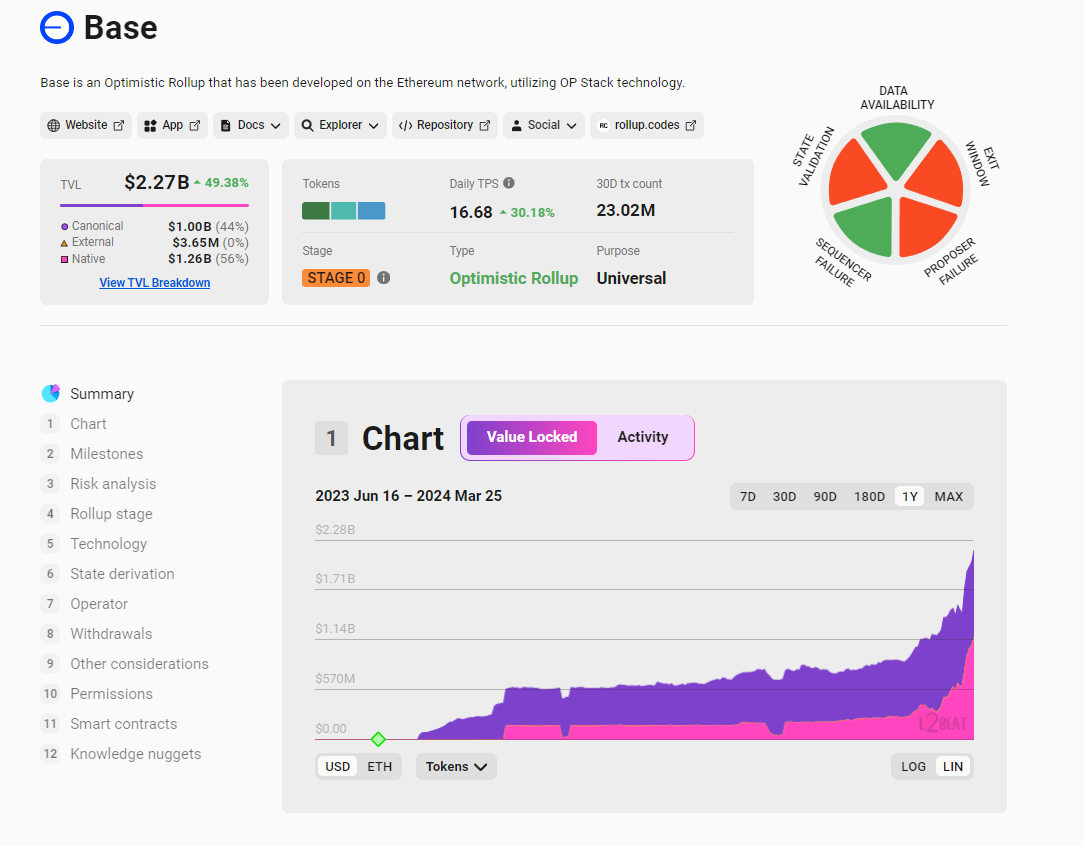1084x846 pixels.
Task: Click the Exit Window red rosette slice
Action: (x=937, y=173)
